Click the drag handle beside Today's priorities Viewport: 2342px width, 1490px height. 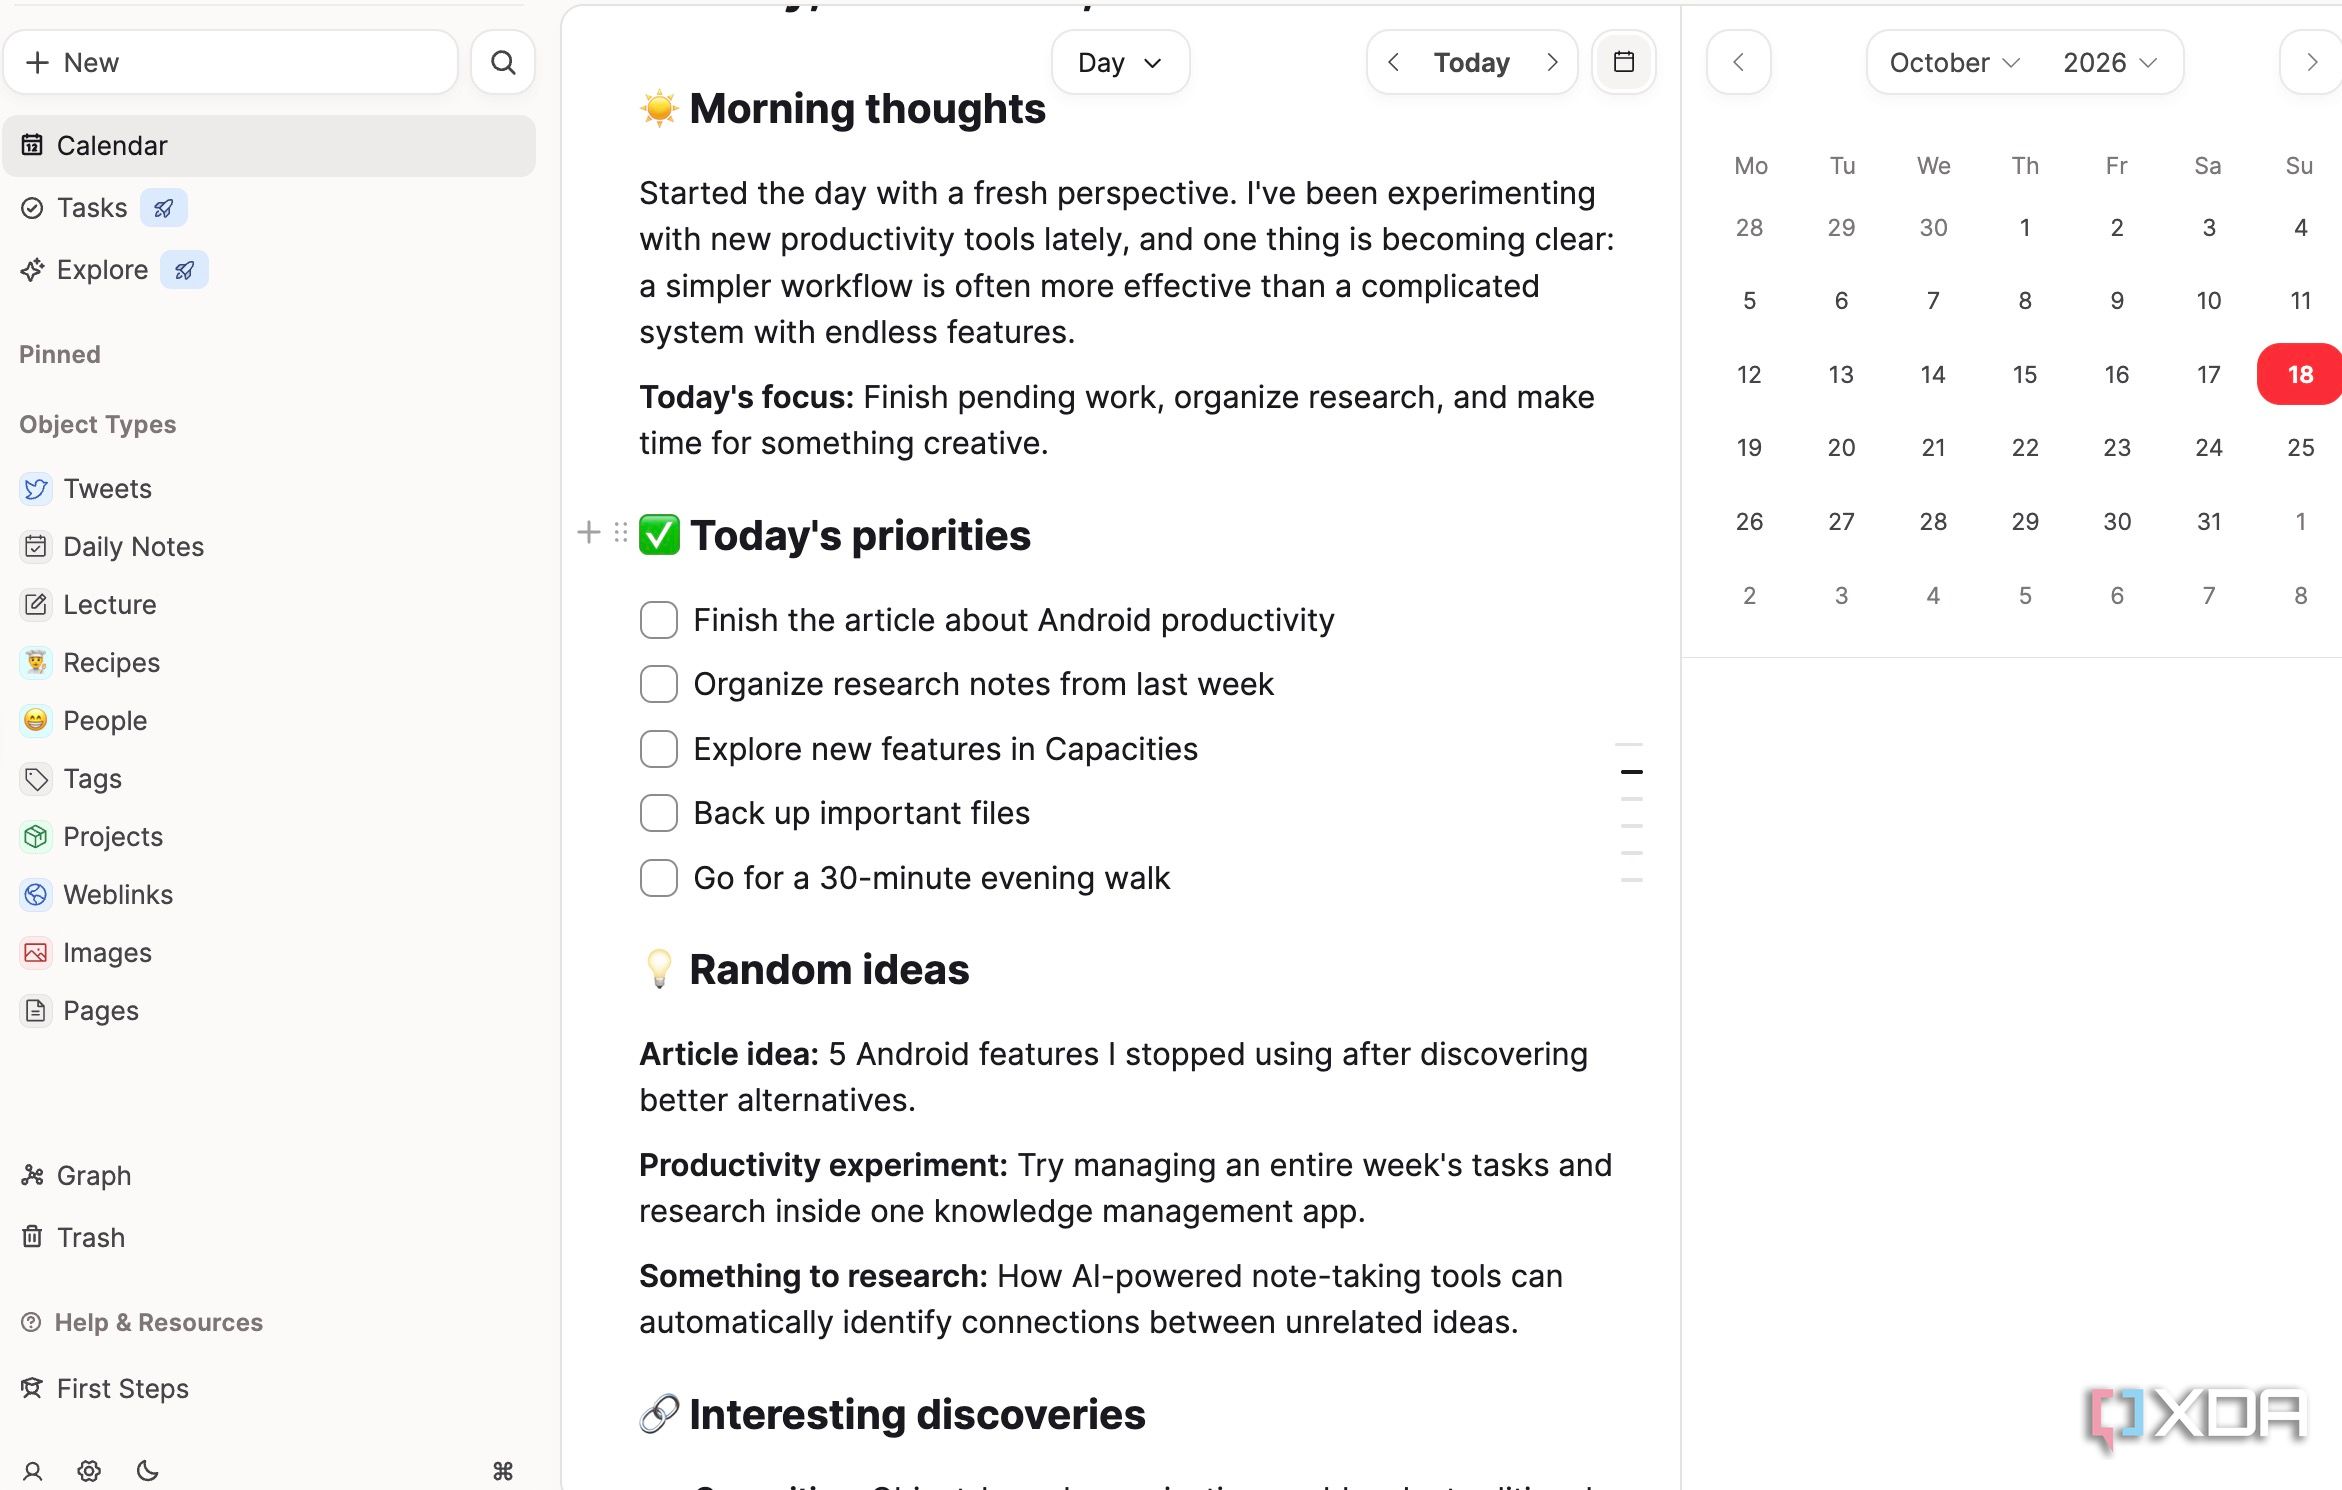(621, 533)
